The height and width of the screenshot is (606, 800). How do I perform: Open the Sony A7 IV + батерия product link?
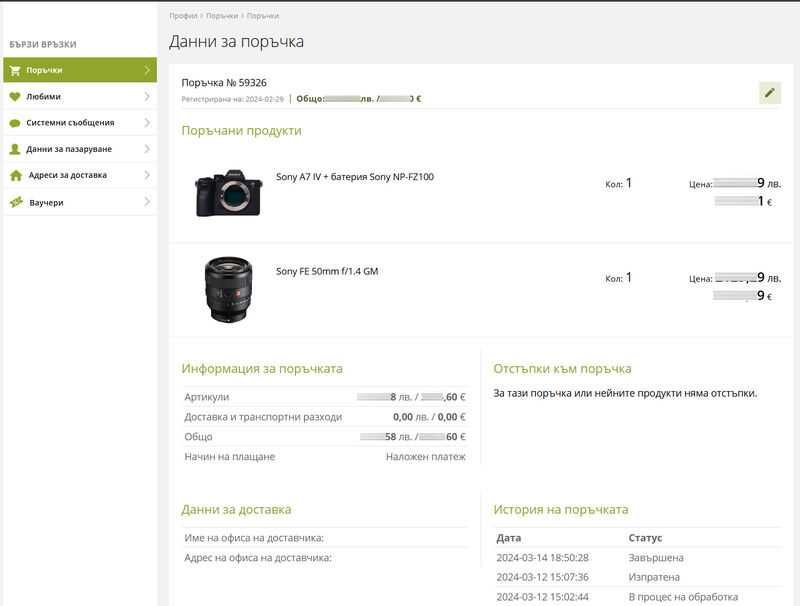[355, 177]
